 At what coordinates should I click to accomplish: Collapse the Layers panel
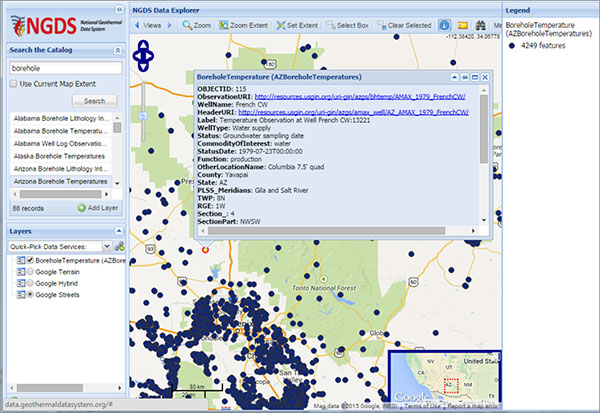pos(119,231)
